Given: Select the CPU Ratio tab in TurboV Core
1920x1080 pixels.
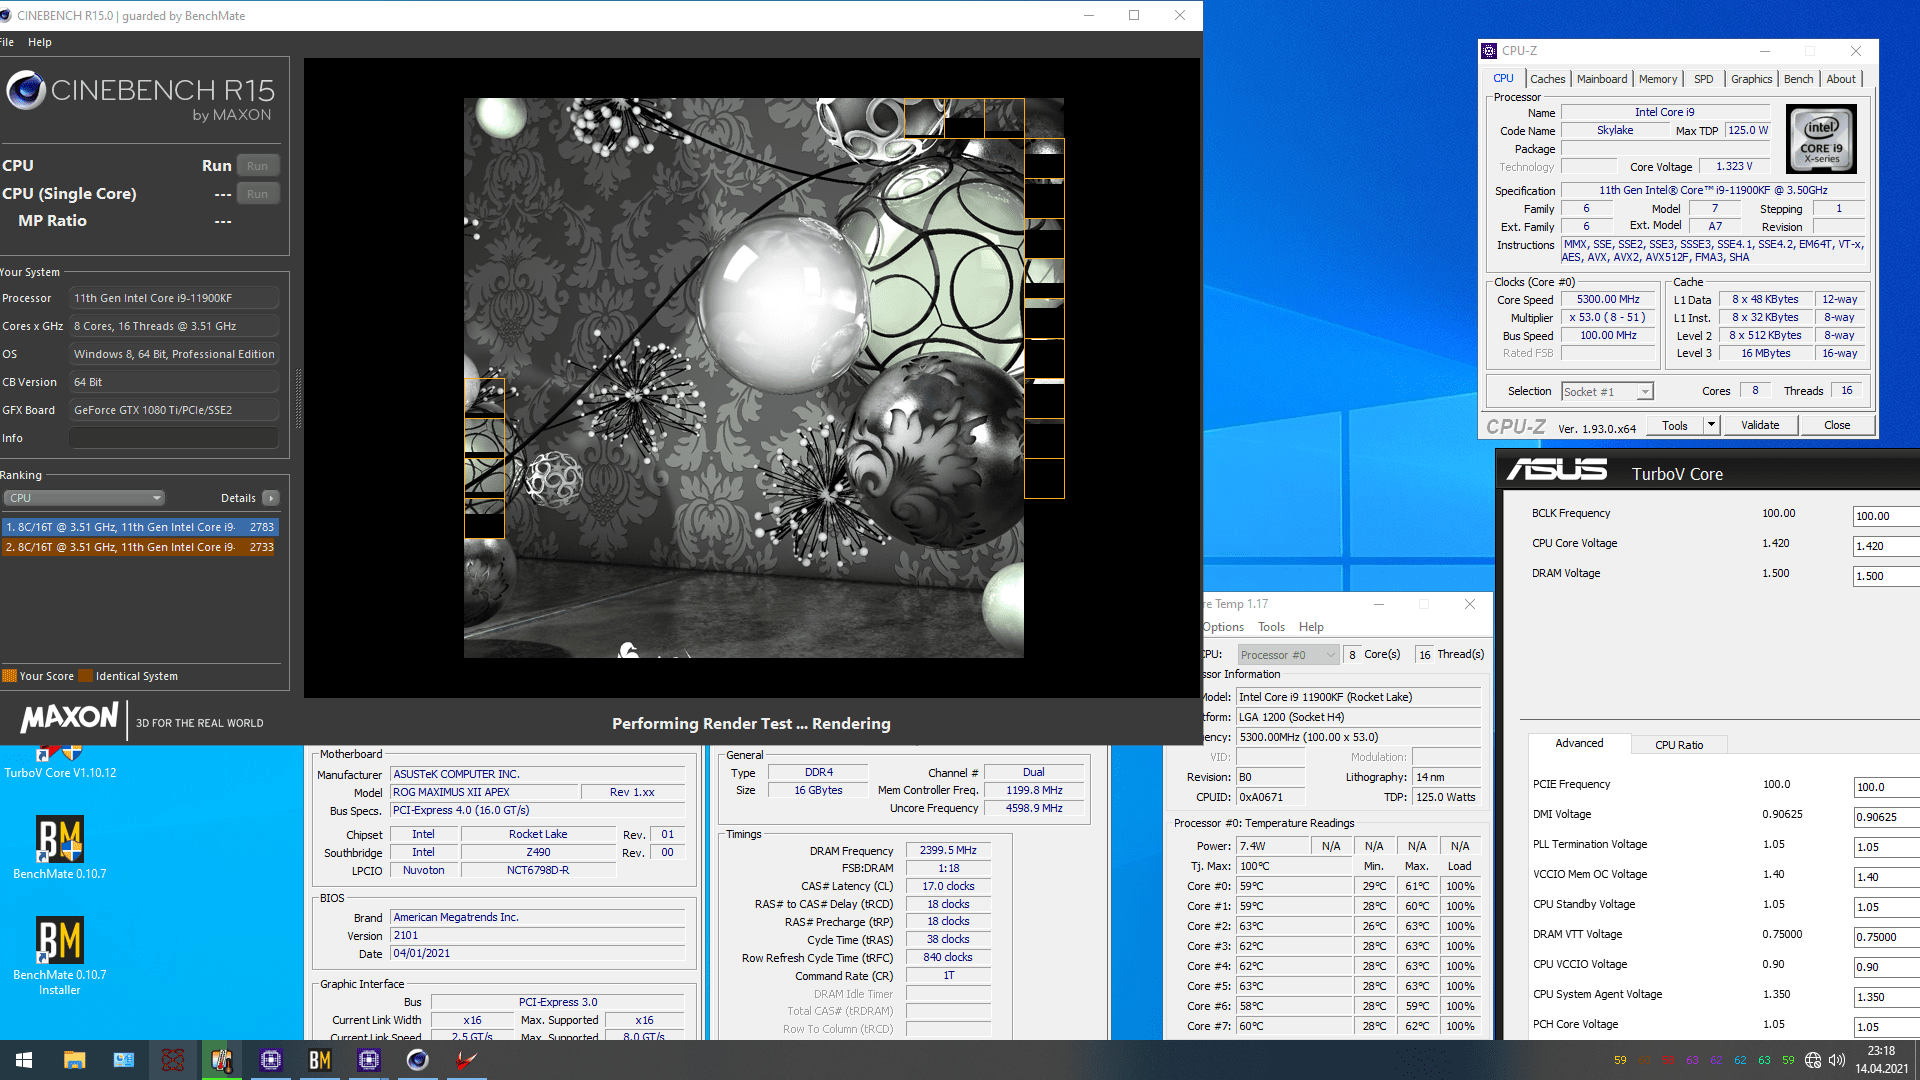Looking at the screenshot, I should click(x=1679, y=745).
